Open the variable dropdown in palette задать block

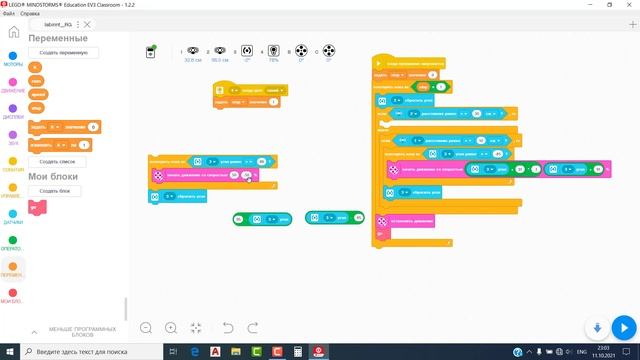point(55,127)
